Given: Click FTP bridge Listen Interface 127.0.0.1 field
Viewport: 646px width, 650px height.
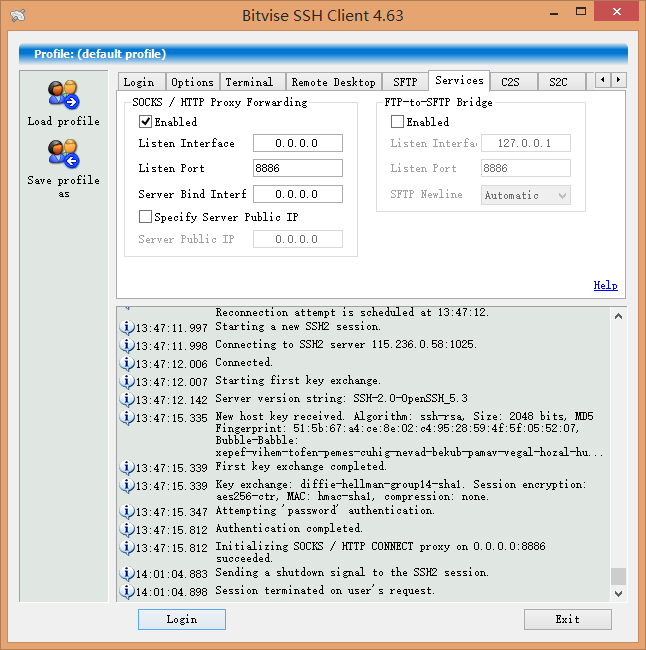Looking at the screenshot, I should pos(525,143).
